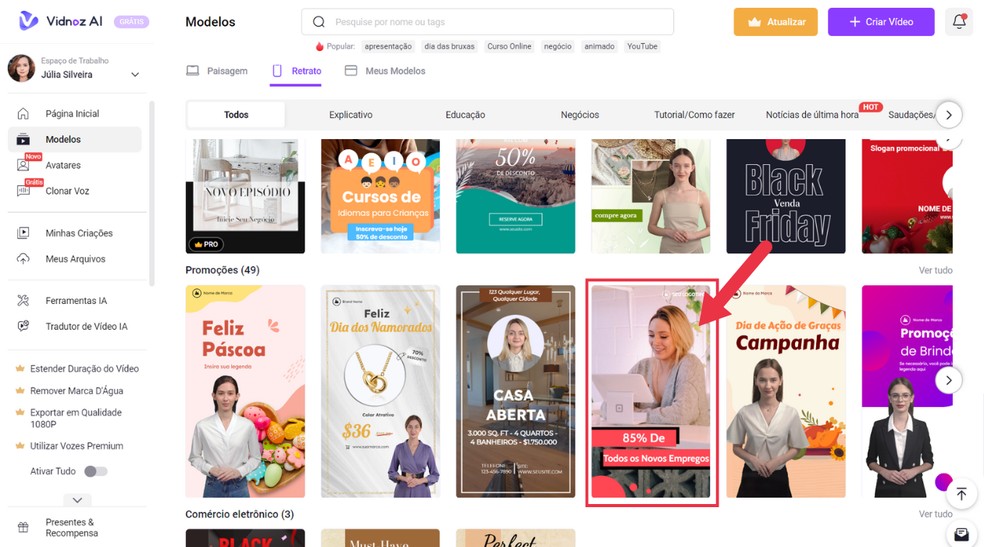Select the Explicativo category tab
The height and width of the screenshot is (547, 984).
click(351, 115)
